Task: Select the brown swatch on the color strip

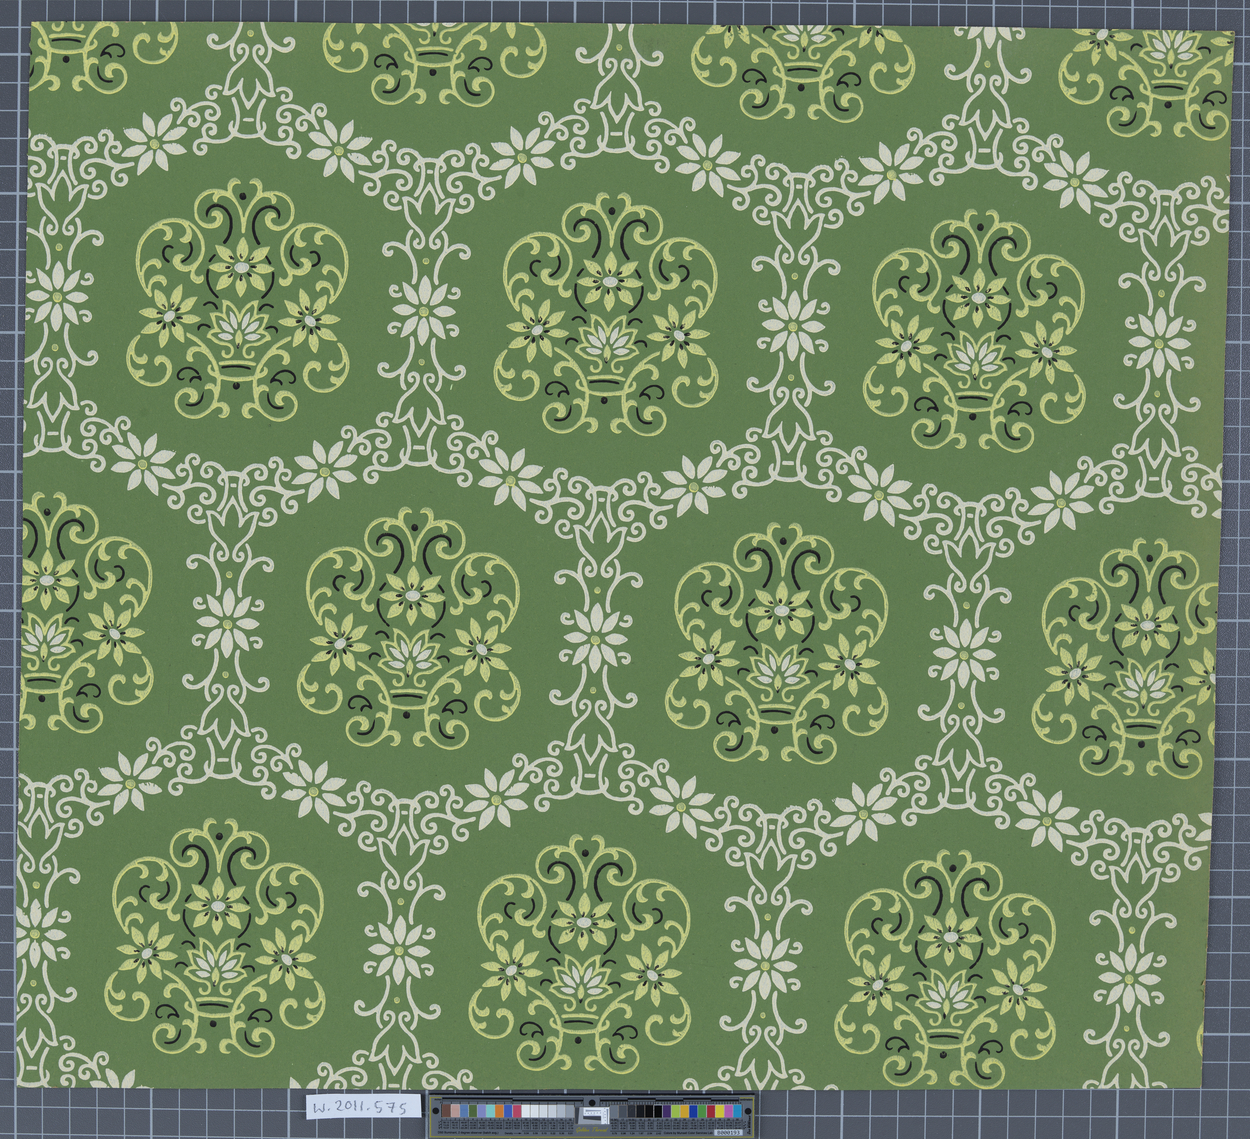Action: pos(446,1111)
